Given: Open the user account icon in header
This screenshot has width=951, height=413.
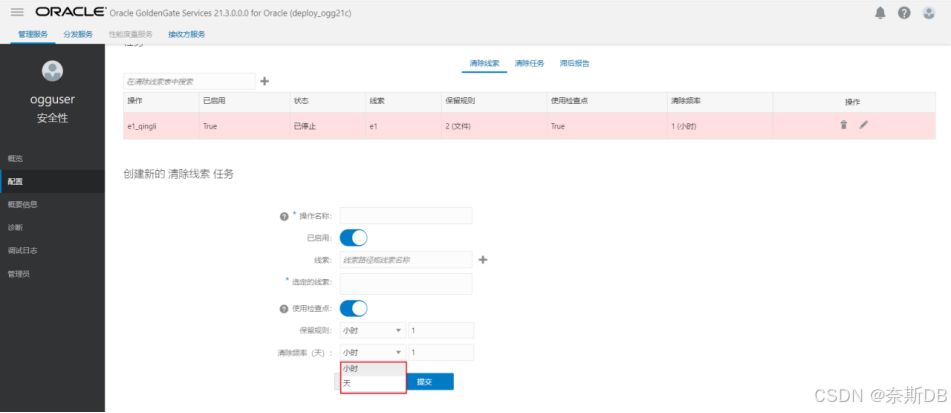Looking at the screenshot, I should pos(928,12).
